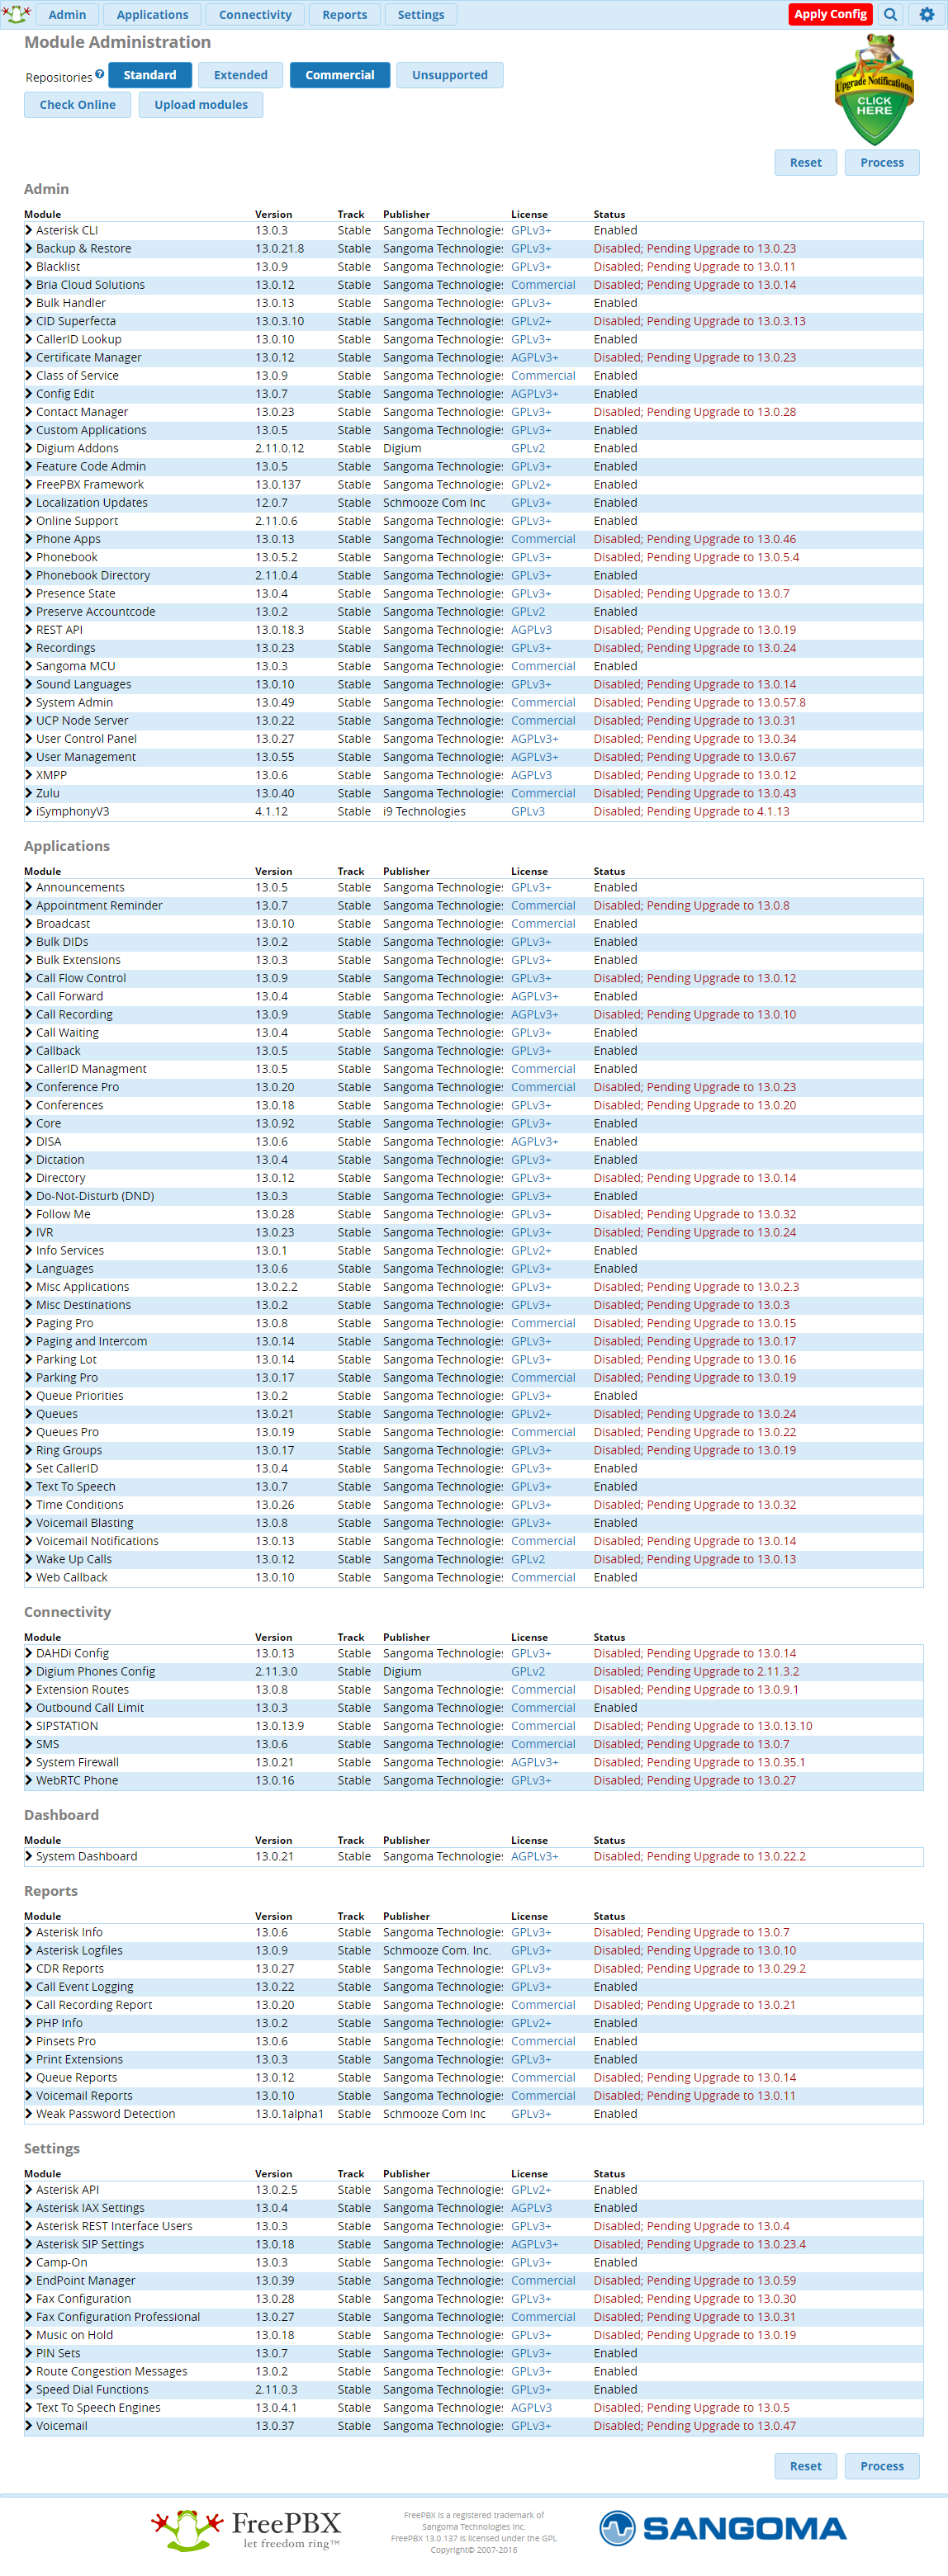This screenshot has width=948, height=2576.
Task: Click the Commercial license link for Zulu
Action: point(543,794)
